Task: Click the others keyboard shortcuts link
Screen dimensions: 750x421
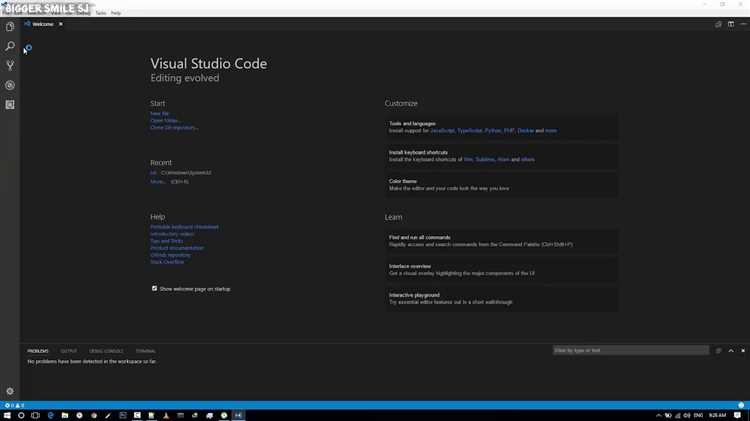Action: point(528,159)
